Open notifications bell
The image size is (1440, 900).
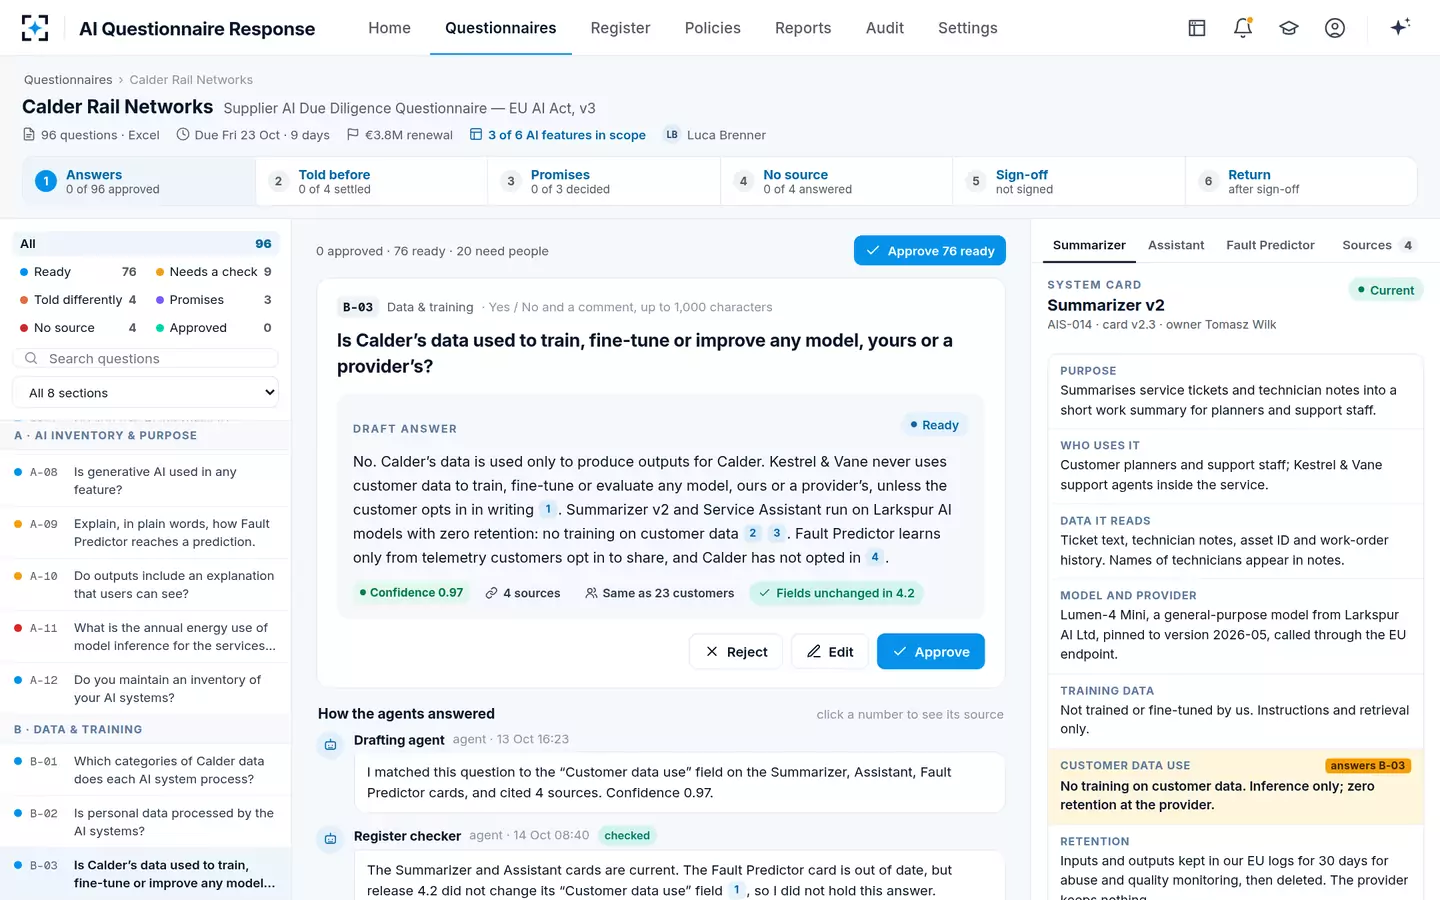1243,28
